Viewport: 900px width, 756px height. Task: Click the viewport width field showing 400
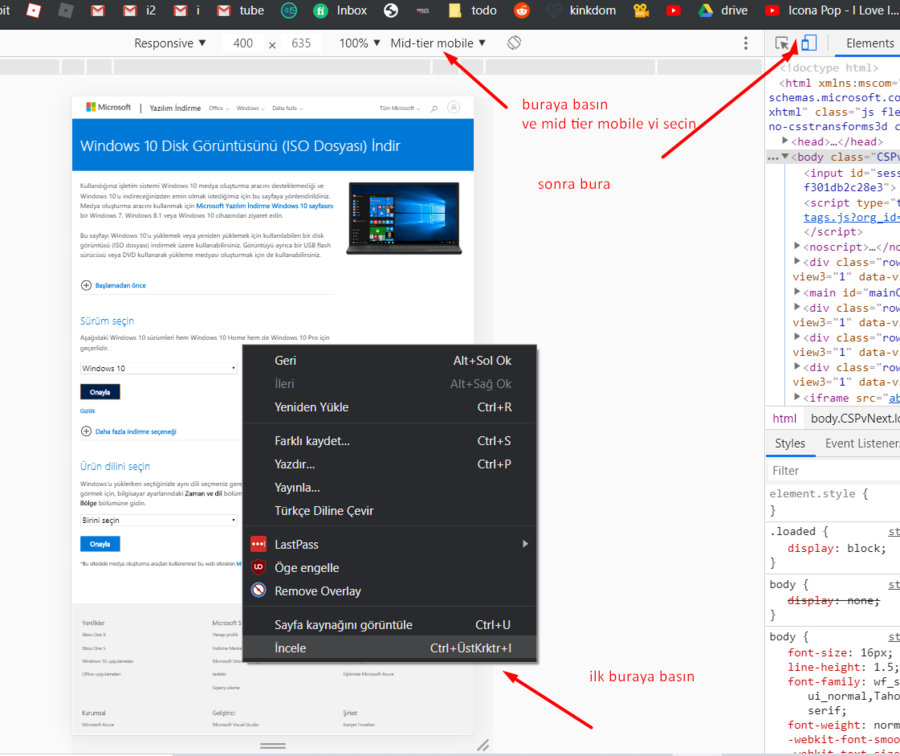click(243, 43)
